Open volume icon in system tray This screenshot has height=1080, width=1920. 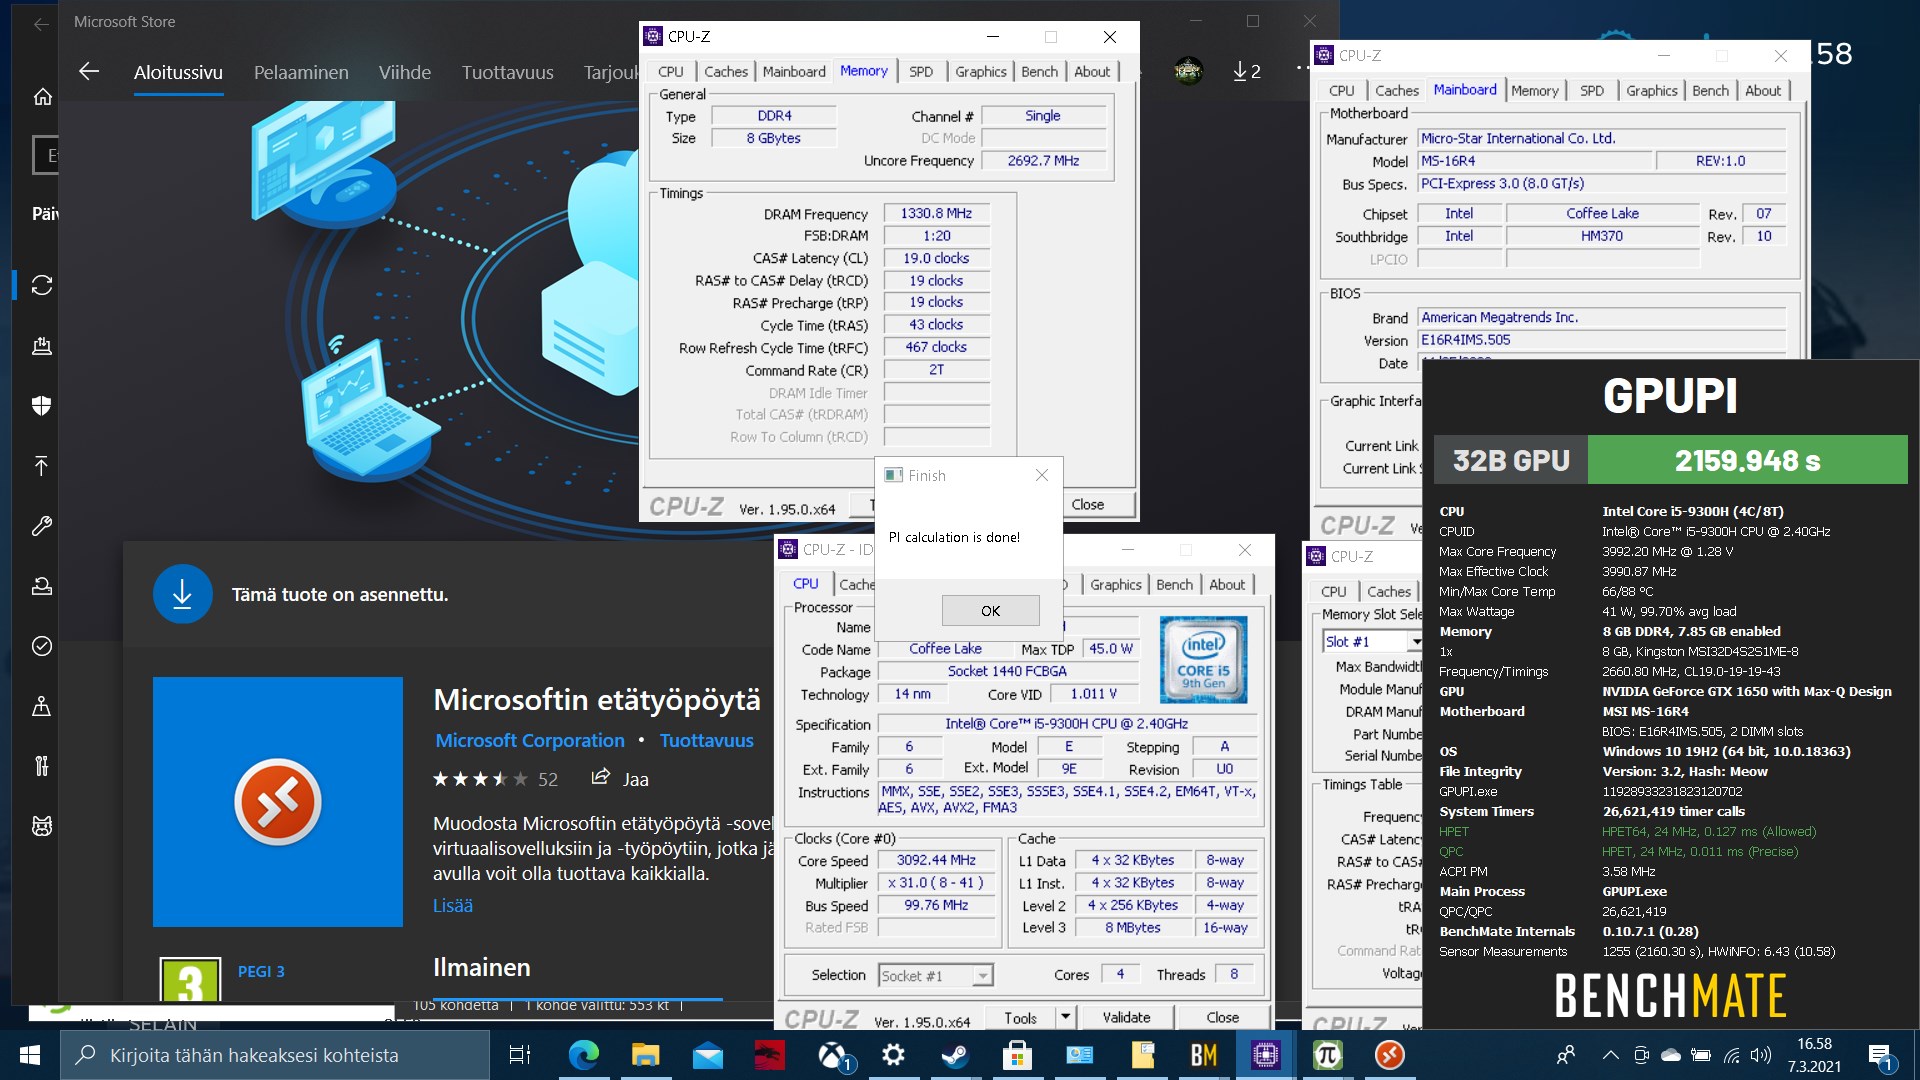(x=1761, y=1055)
